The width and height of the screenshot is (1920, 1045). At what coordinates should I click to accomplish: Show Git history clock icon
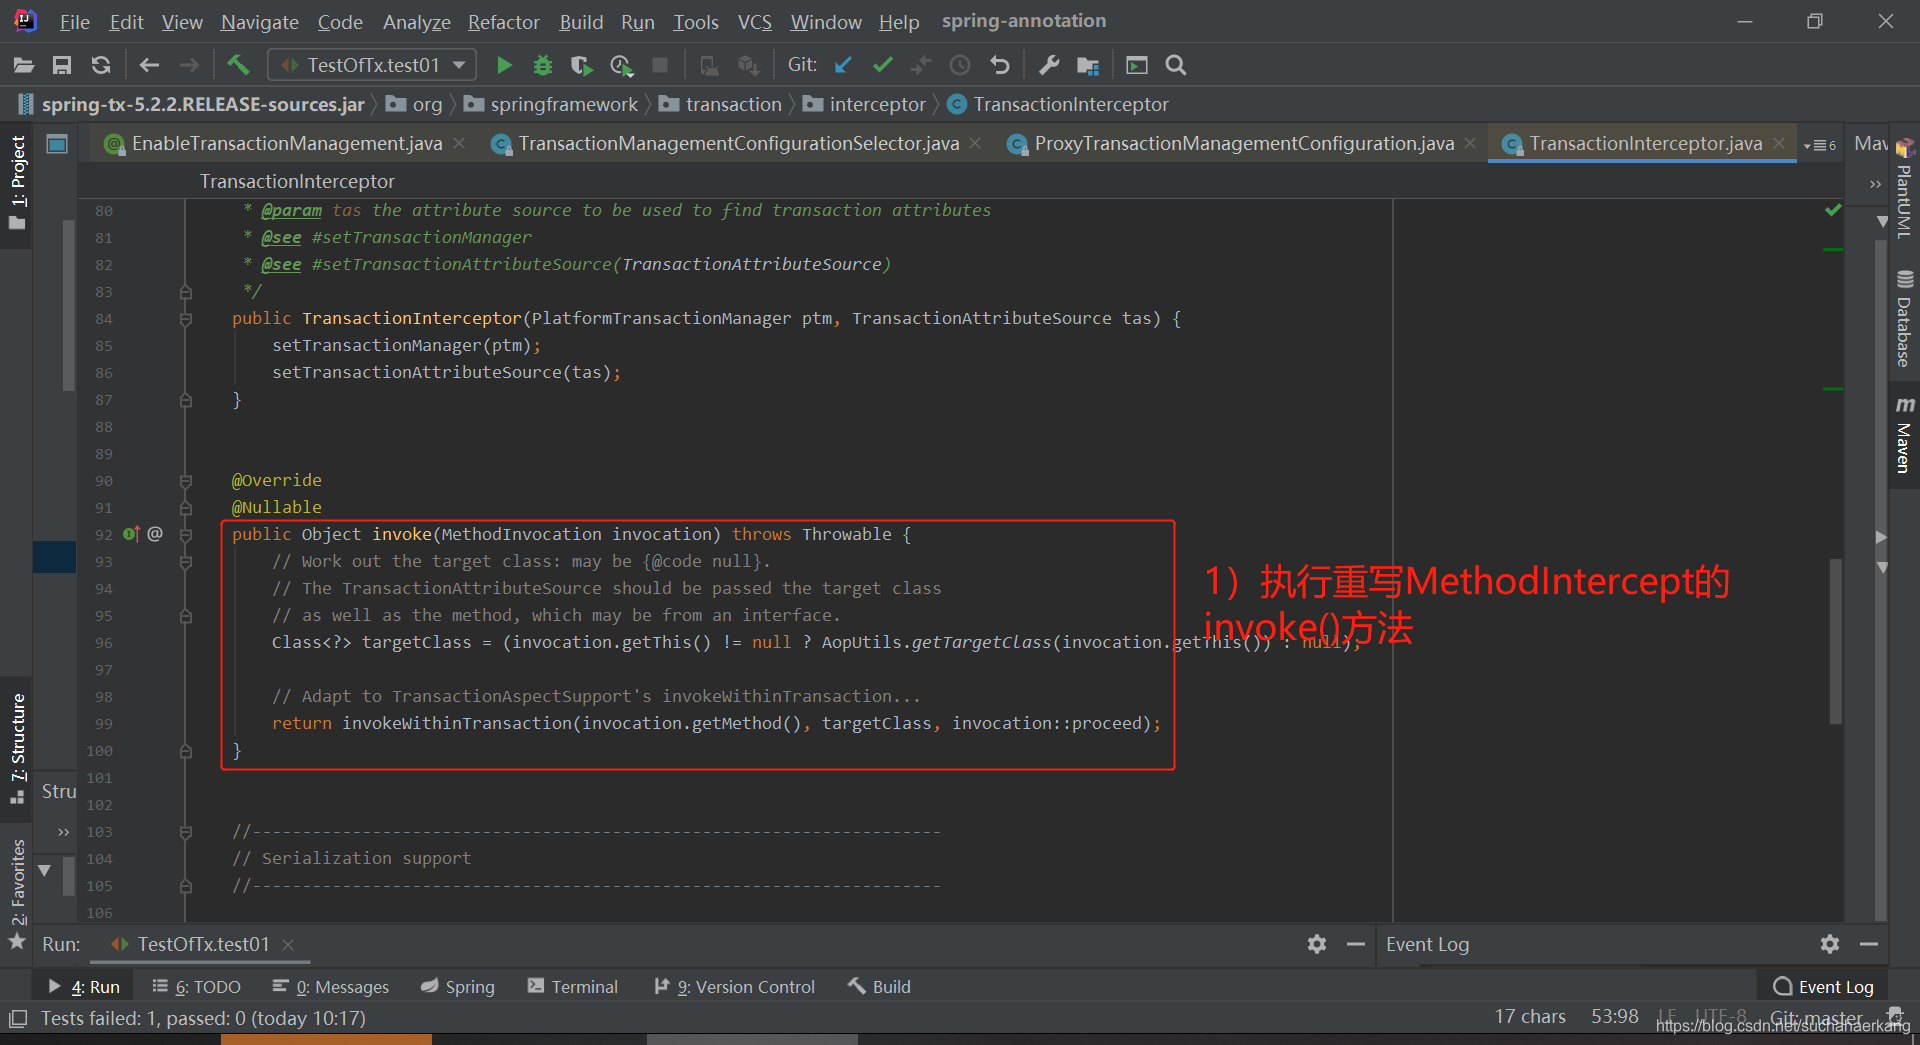coord(960,66)
